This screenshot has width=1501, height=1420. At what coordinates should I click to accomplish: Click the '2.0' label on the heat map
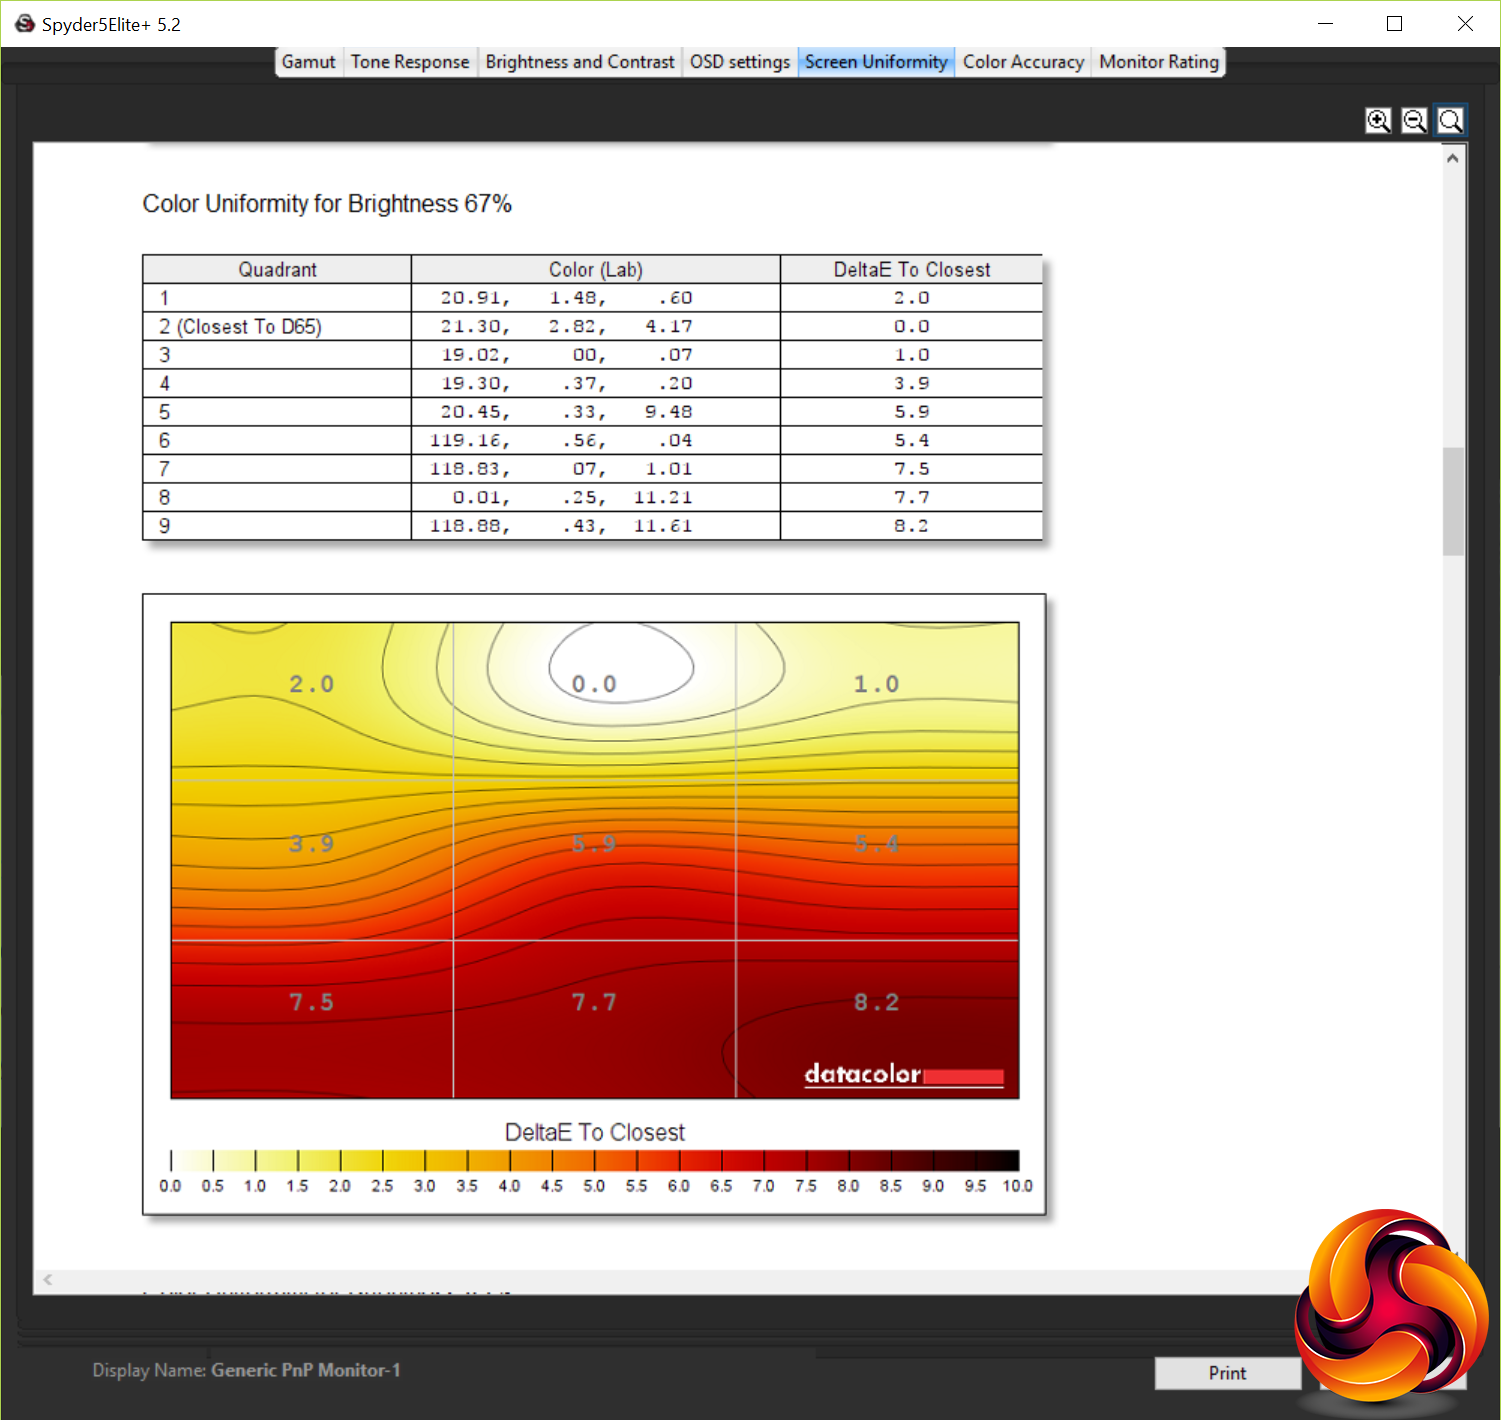click(312, 684)
